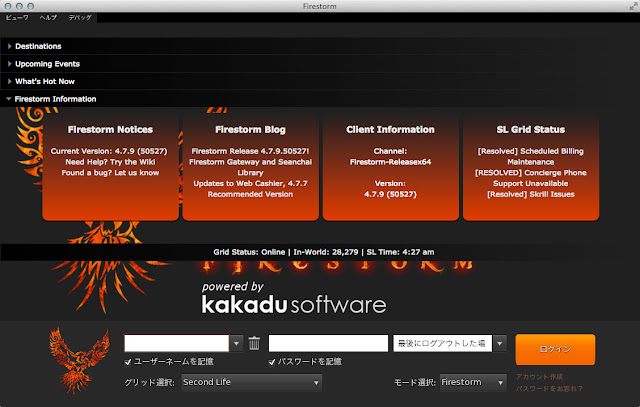Open the デバッグ menu
The width and height of the screenshot is (640, 407).
pyautogui.click(x=80, y=18)
